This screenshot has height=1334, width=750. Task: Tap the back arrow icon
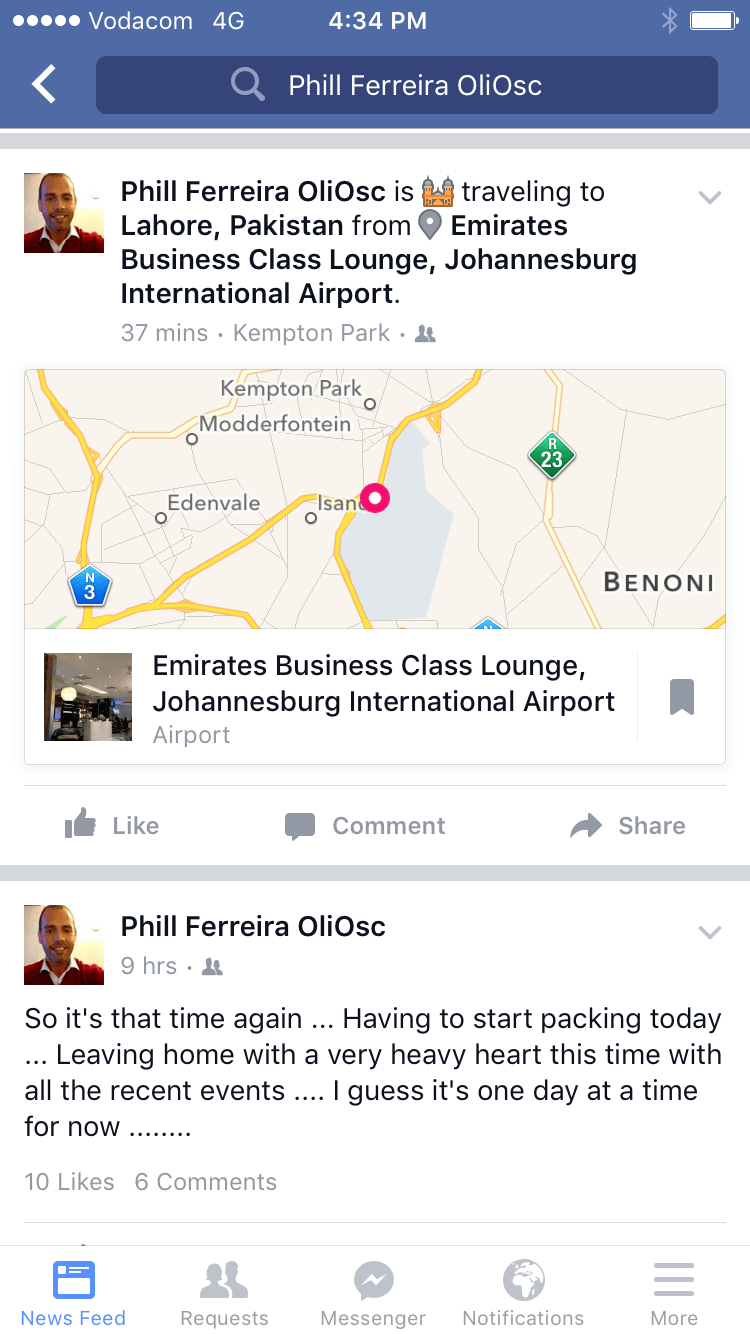click(x=44, y=85)
